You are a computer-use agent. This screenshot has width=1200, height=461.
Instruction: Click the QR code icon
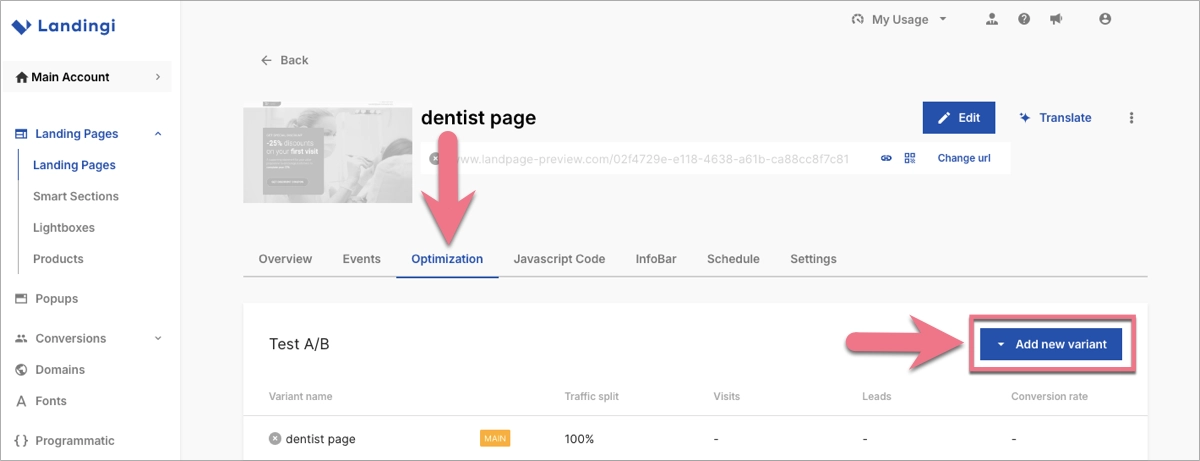tap(910, 158)
